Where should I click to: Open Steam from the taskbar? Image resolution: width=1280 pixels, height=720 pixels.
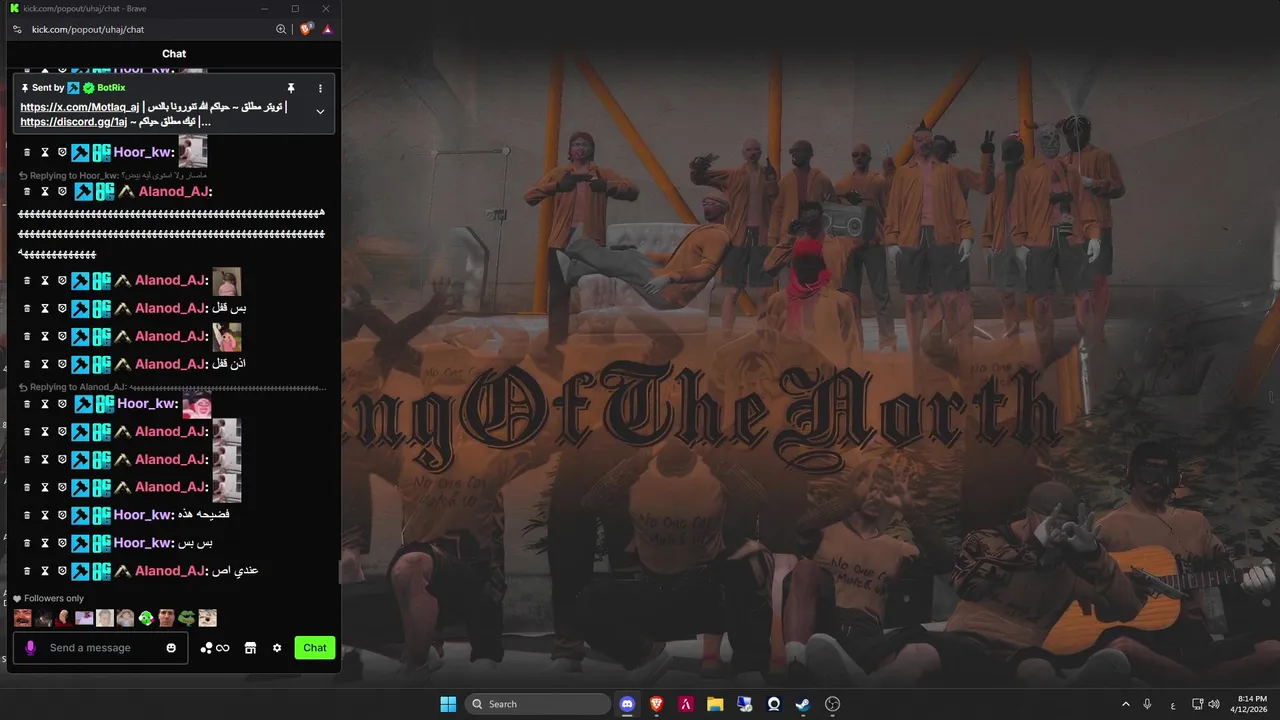pyautogui.click(x=803, y=704)
